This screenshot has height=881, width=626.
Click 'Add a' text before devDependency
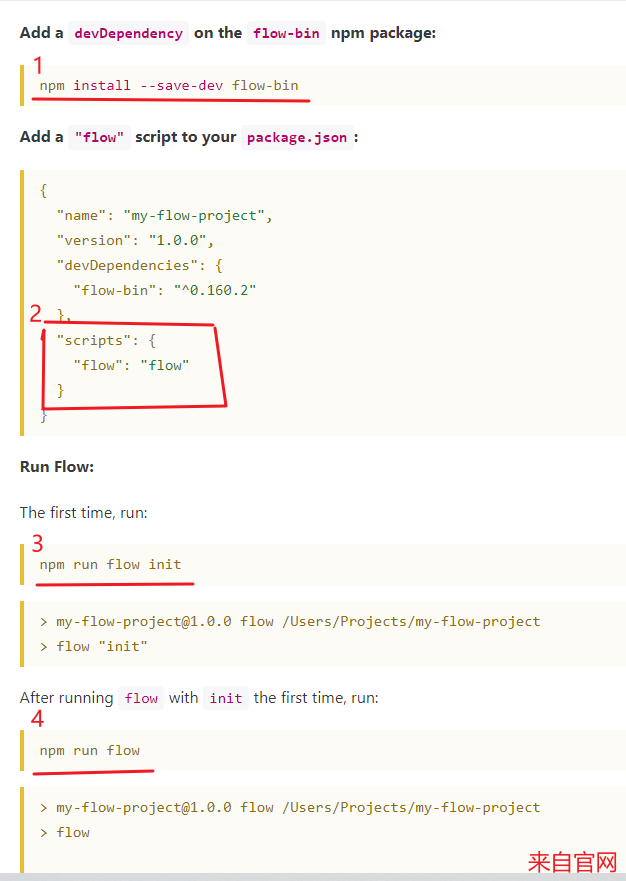[42, 33]
